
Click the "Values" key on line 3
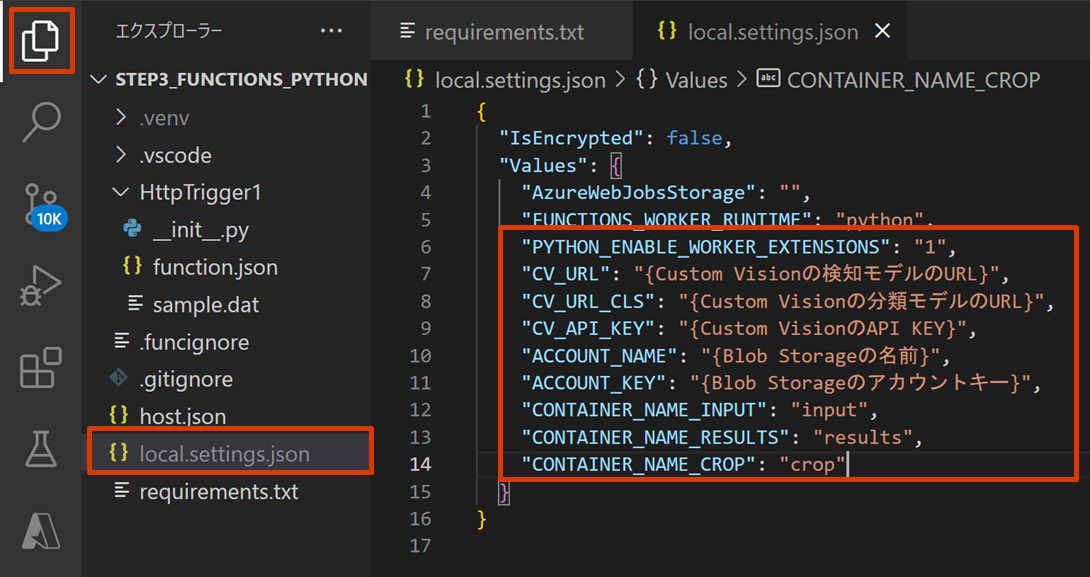click(544, 165)
